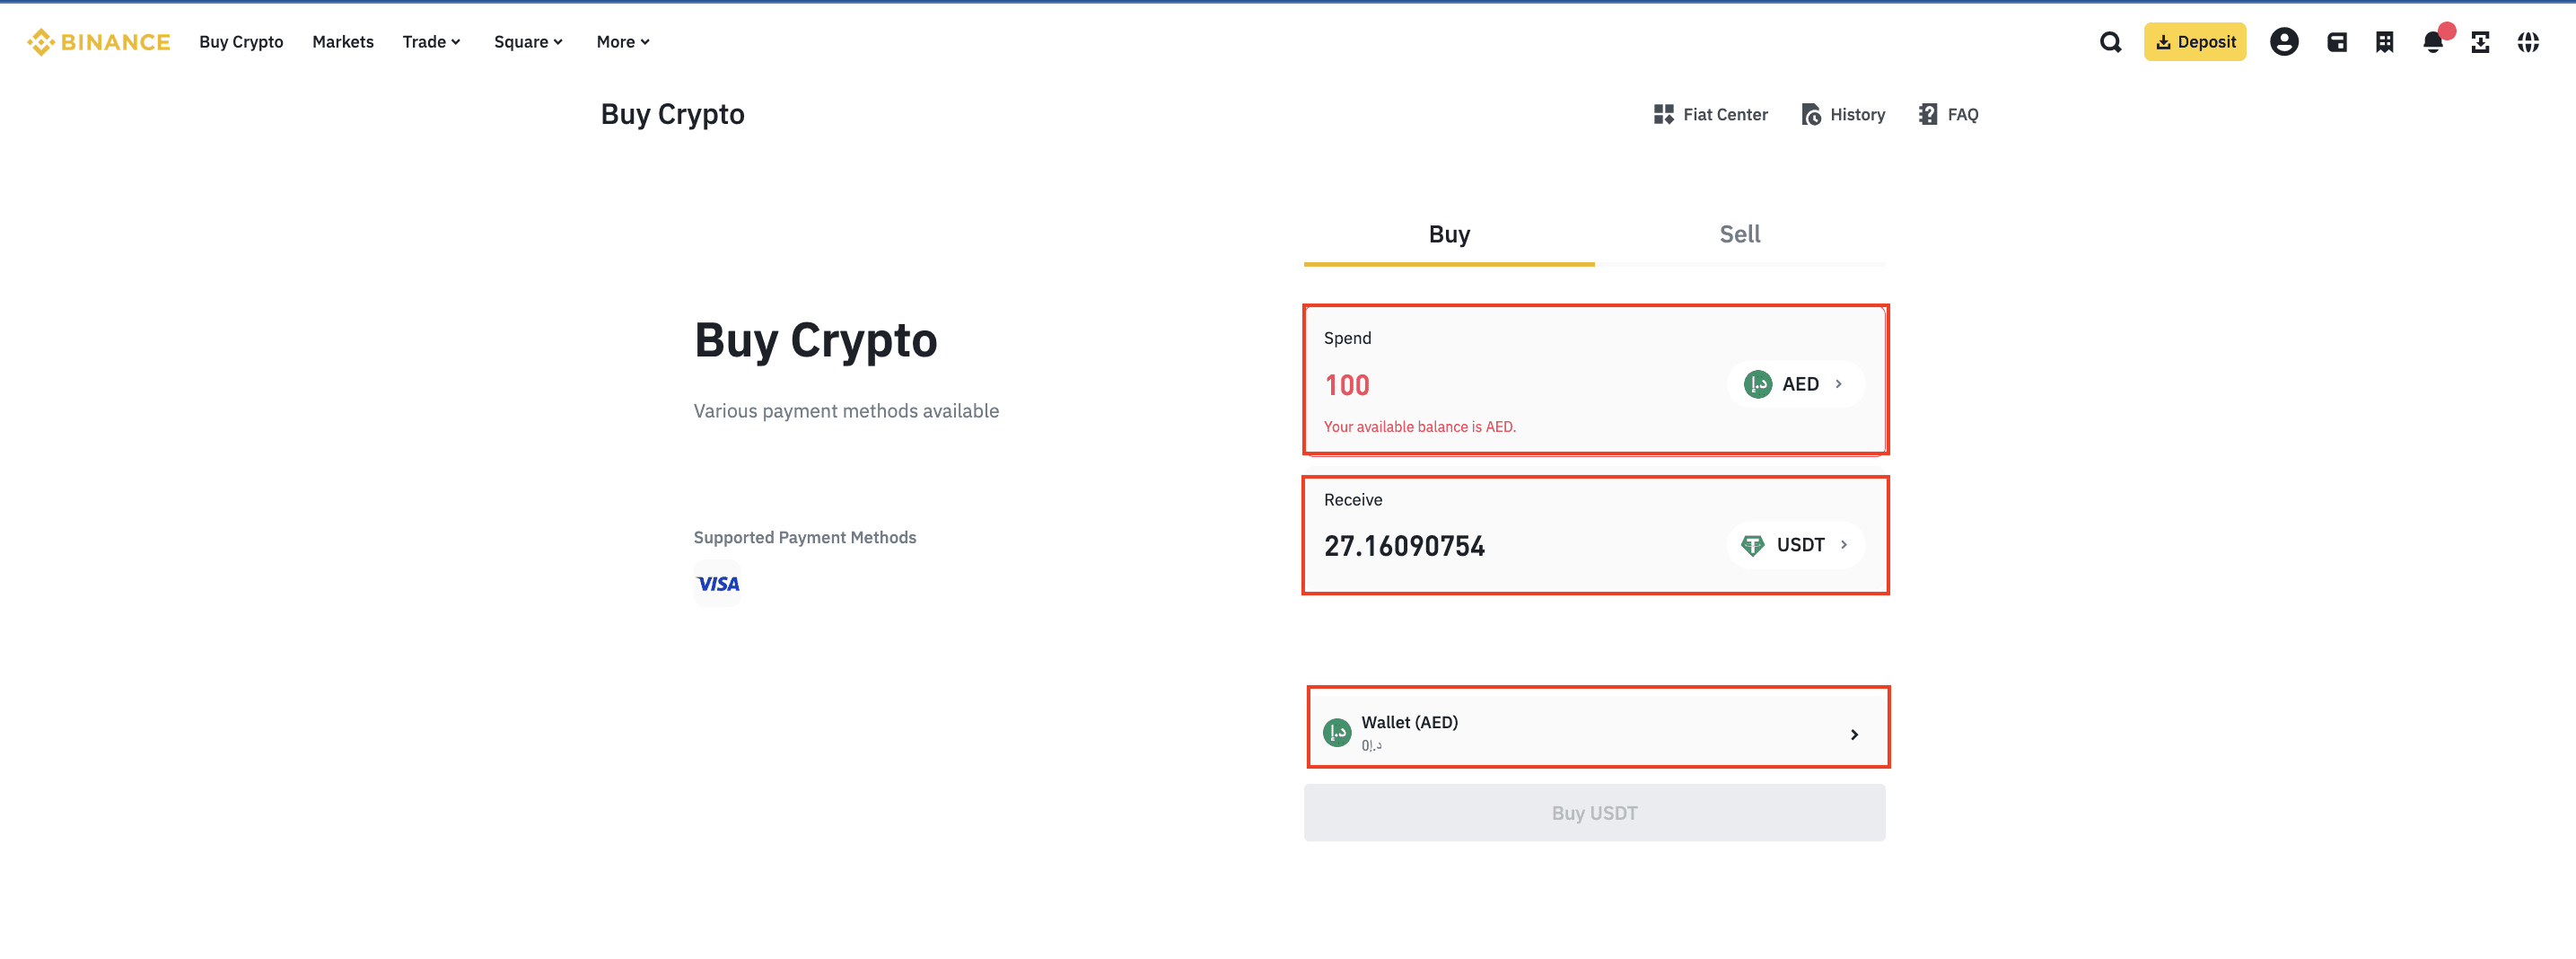
Task: Click the download app icon
Action: coord(2481,42)
